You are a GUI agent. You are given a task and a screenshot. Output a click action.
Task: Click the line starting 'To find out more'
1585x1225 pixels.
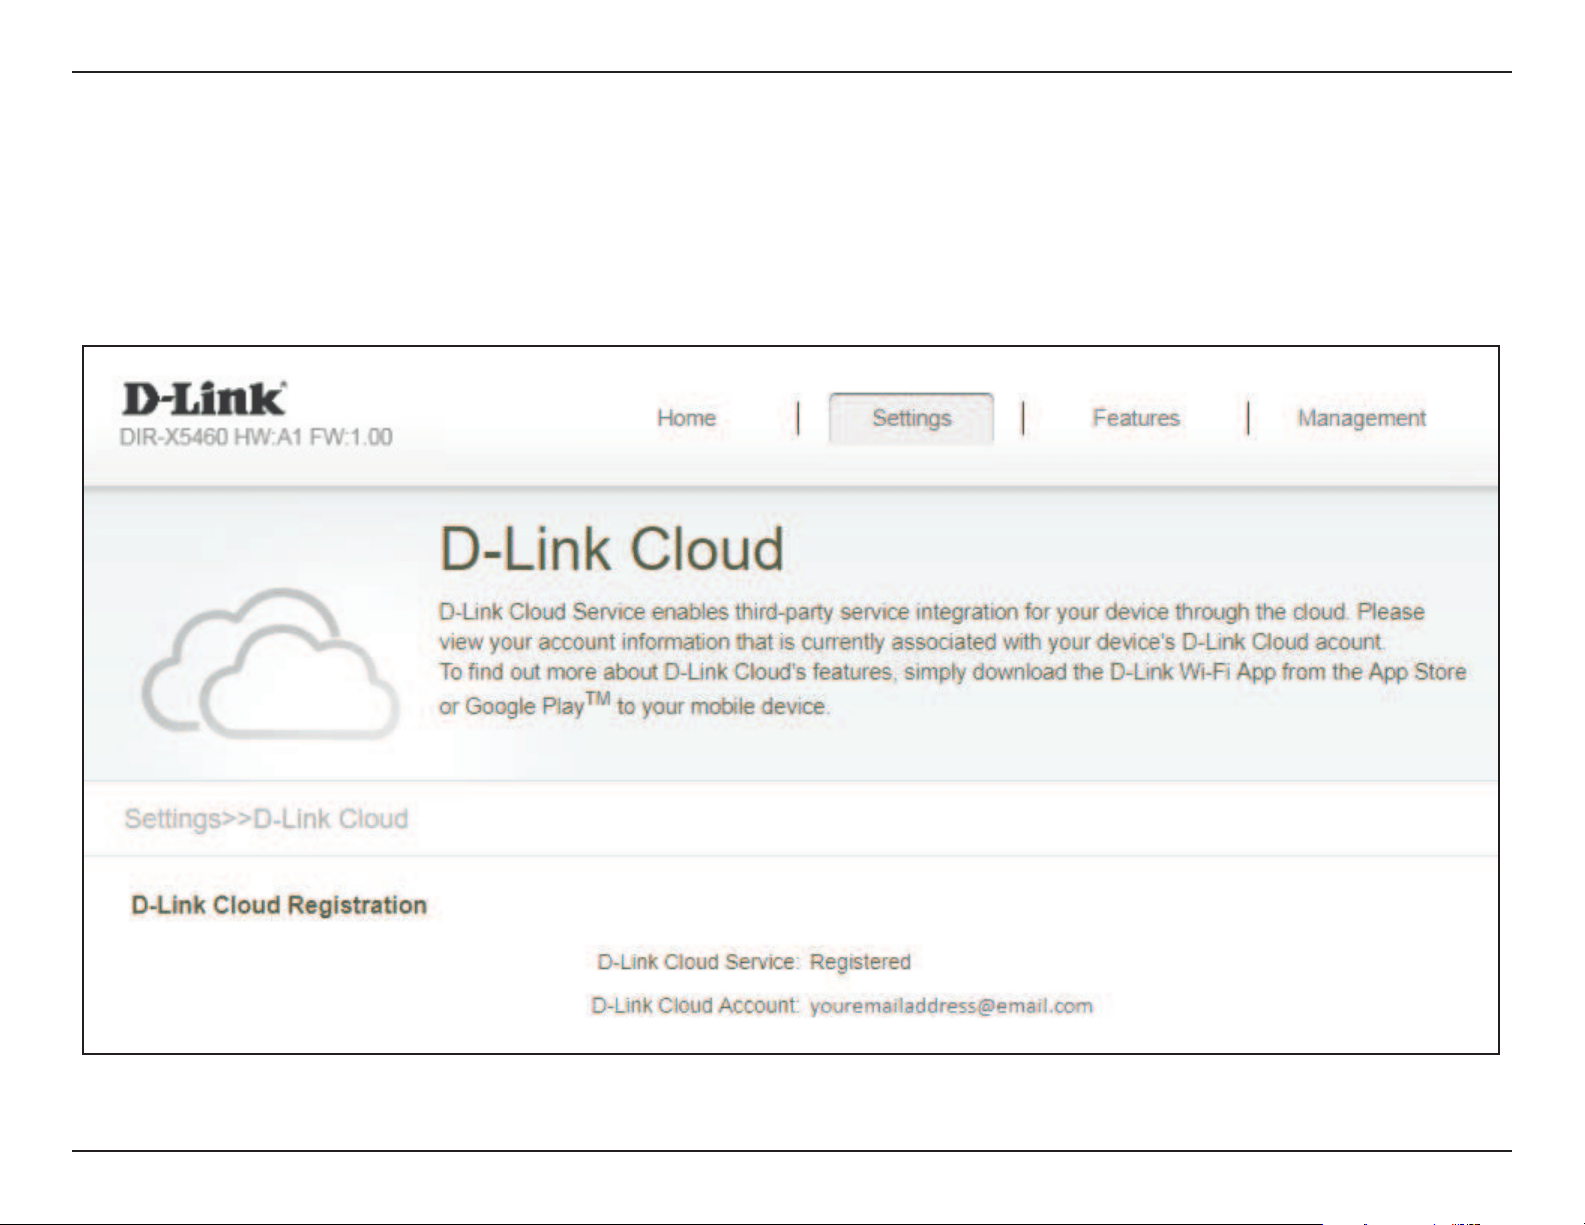[953, 672]
